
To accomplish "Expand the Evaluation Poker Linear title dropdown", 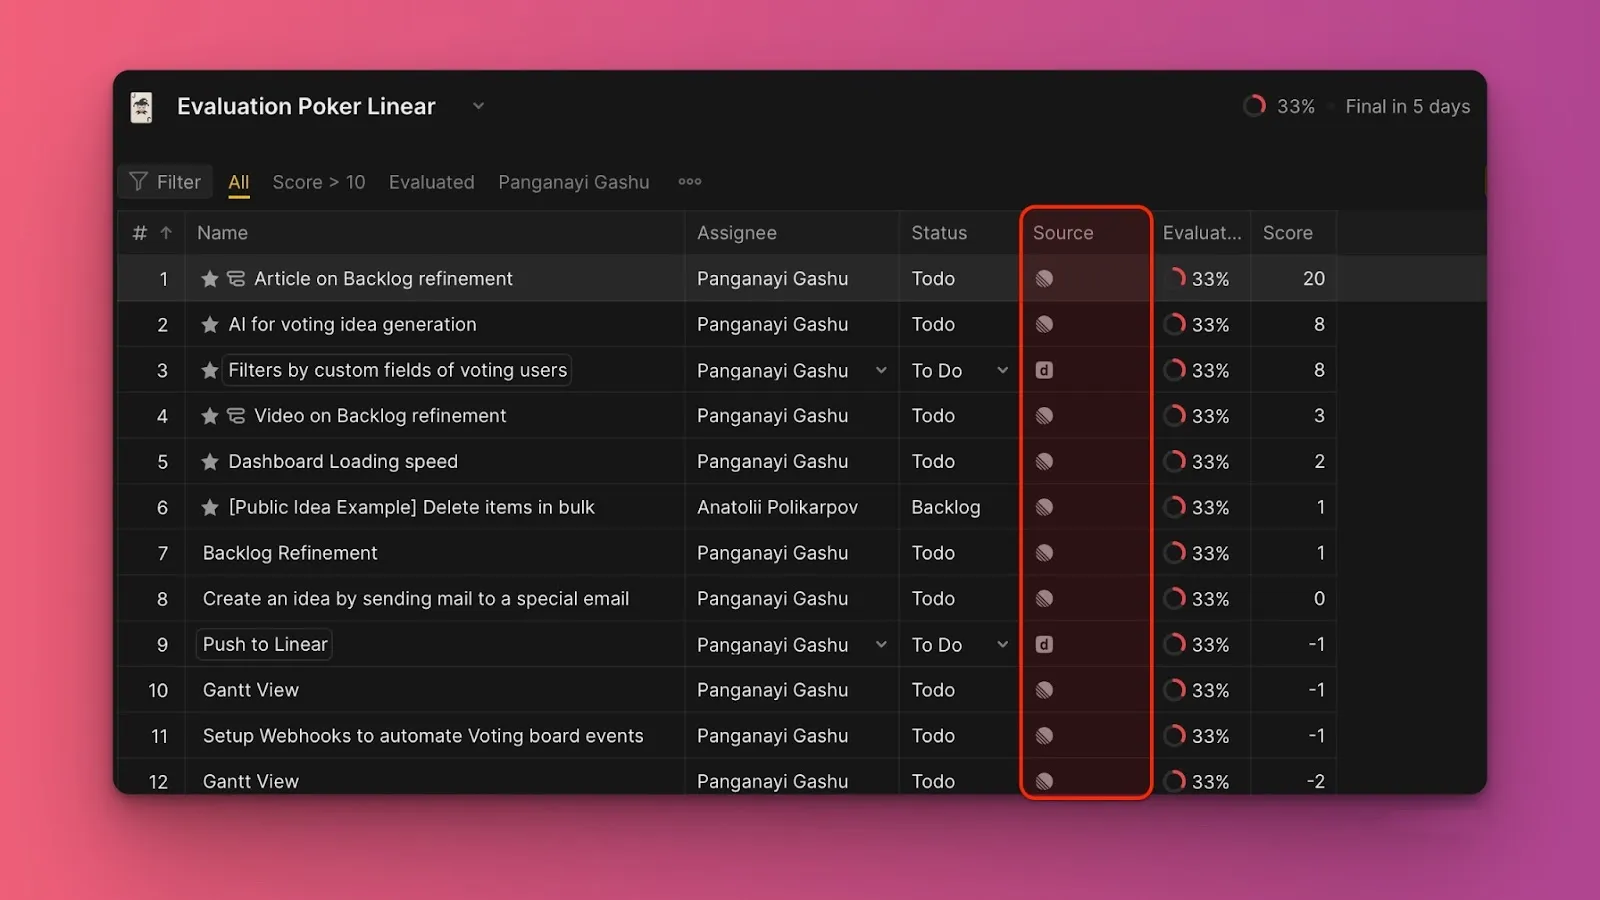I will tap(478, 106).
